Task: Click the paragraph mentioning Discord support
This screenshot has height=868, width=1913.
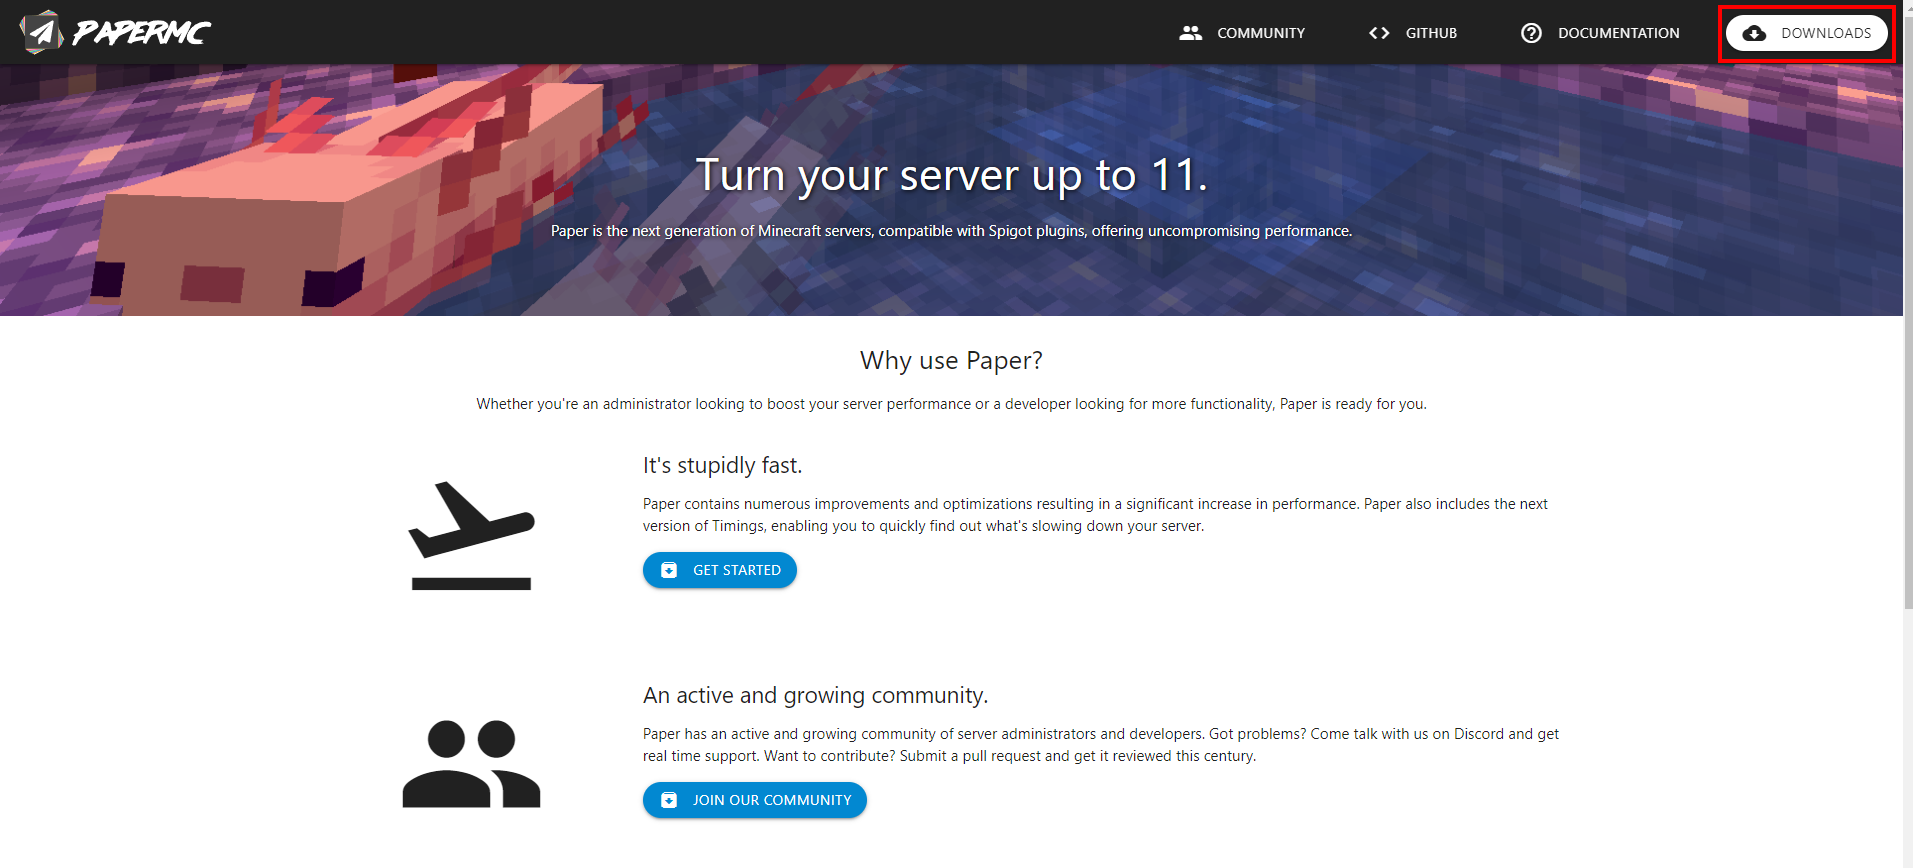Action: pyautogui.click(x=1101, y=745)
